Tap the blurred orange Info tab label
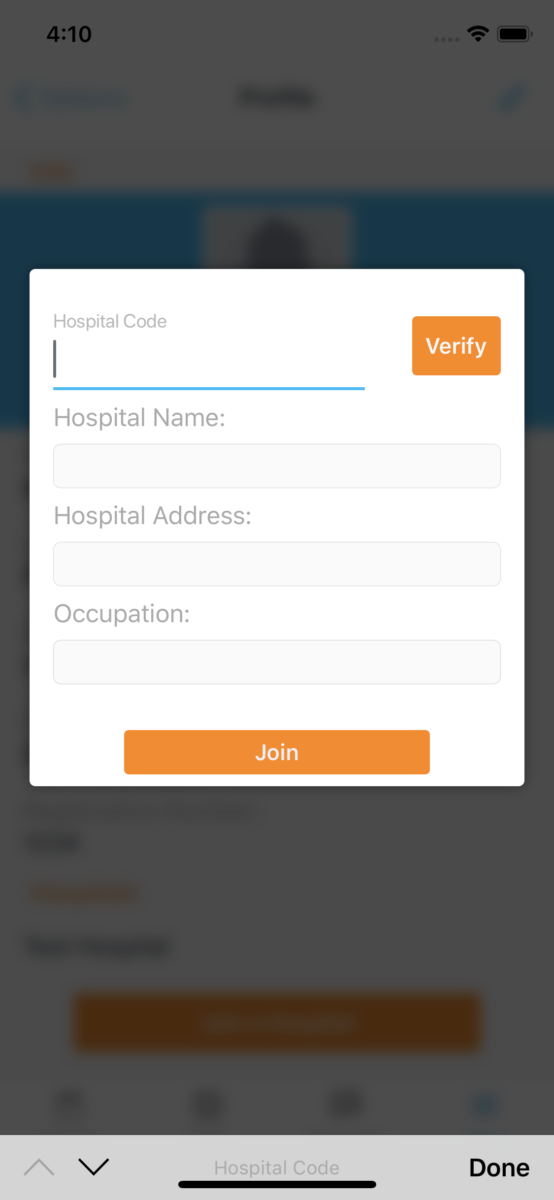Viewport: 554px width, 1200px height. [50, 171]
